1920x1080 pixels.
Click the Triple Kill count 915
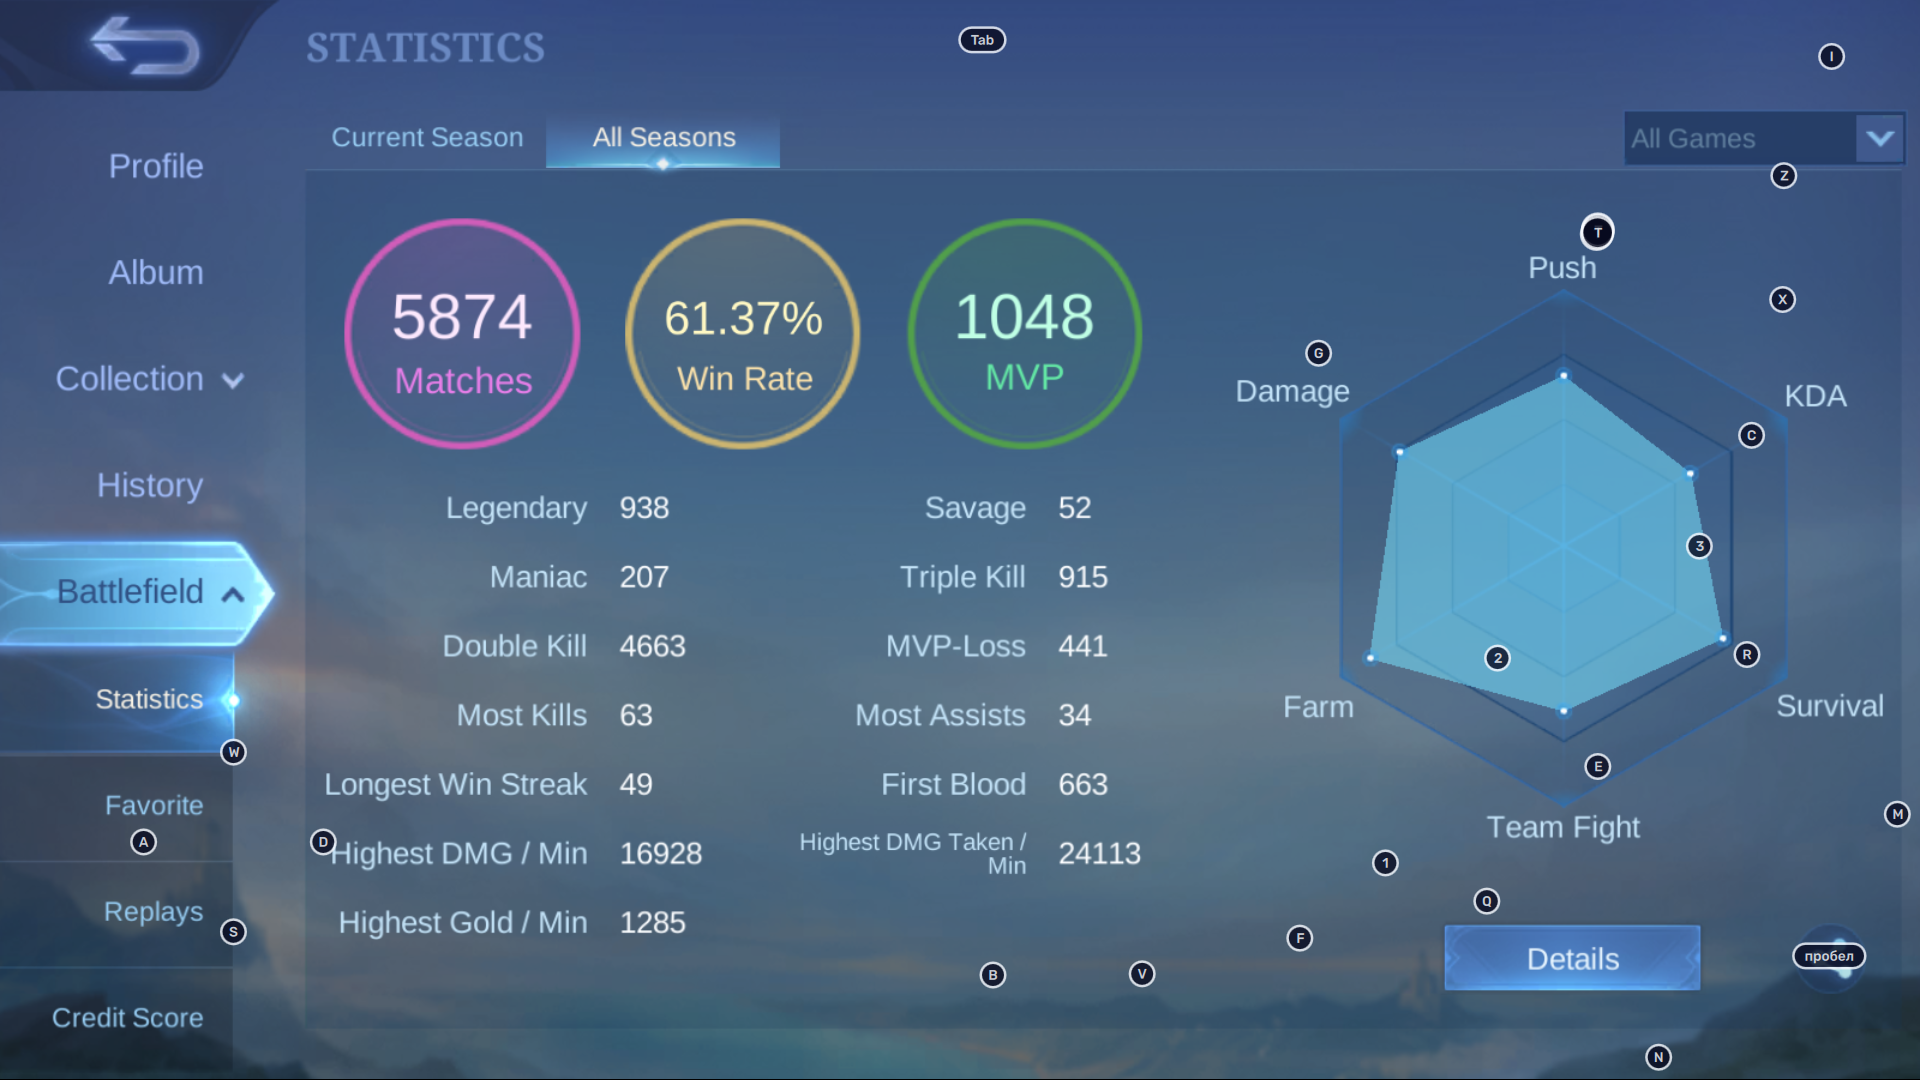point(1083,577)
